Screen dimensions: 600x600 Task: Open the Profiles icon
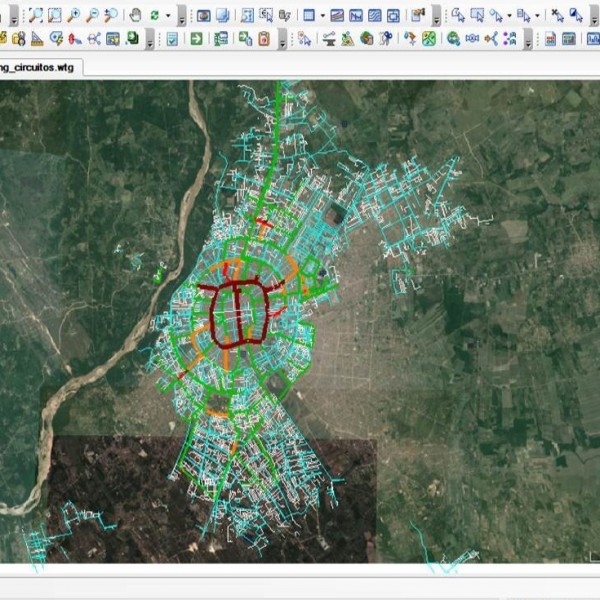coord(356,16)
